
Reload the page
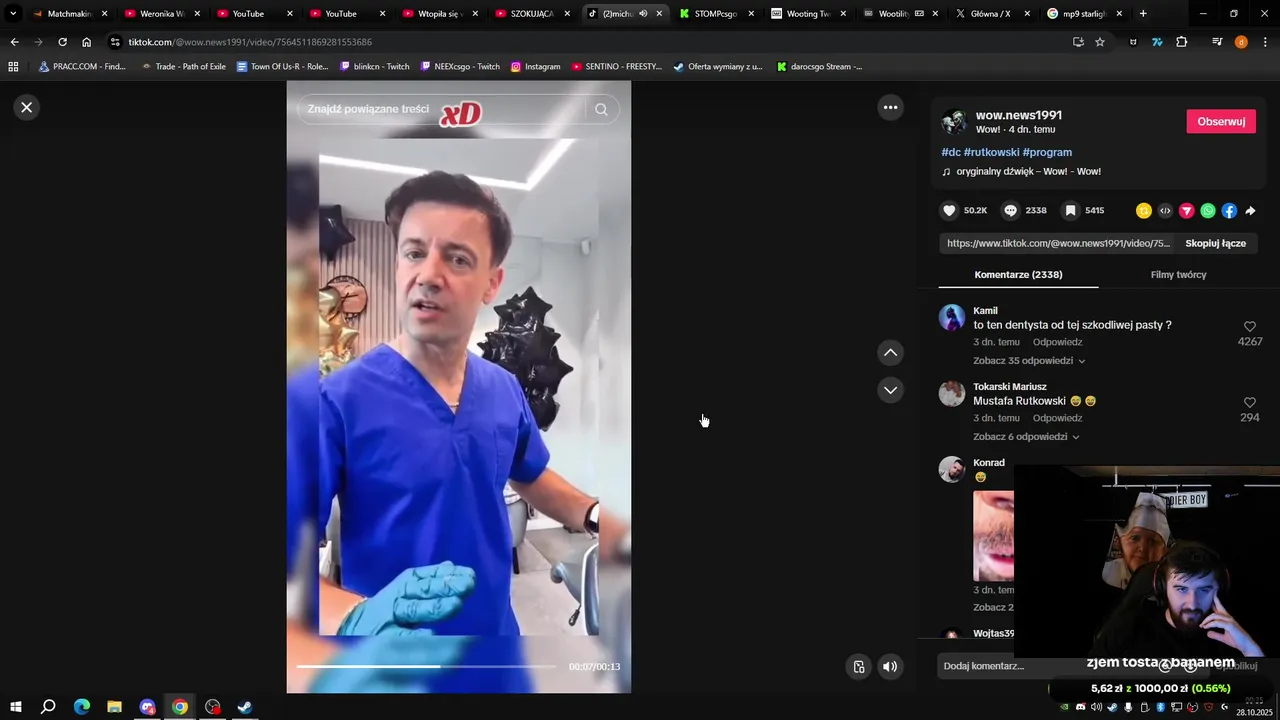click(x=62, y=42)
